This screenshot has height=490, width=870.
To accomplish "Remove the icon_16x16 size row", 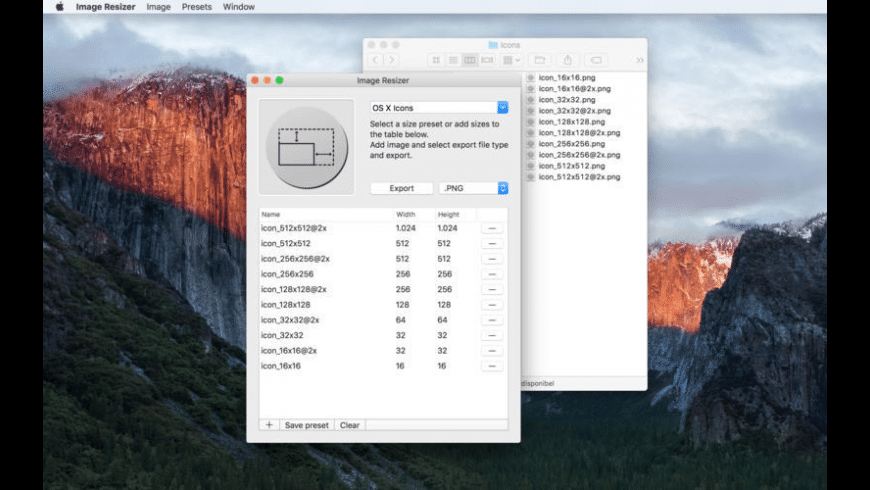I will pos(491,366).
